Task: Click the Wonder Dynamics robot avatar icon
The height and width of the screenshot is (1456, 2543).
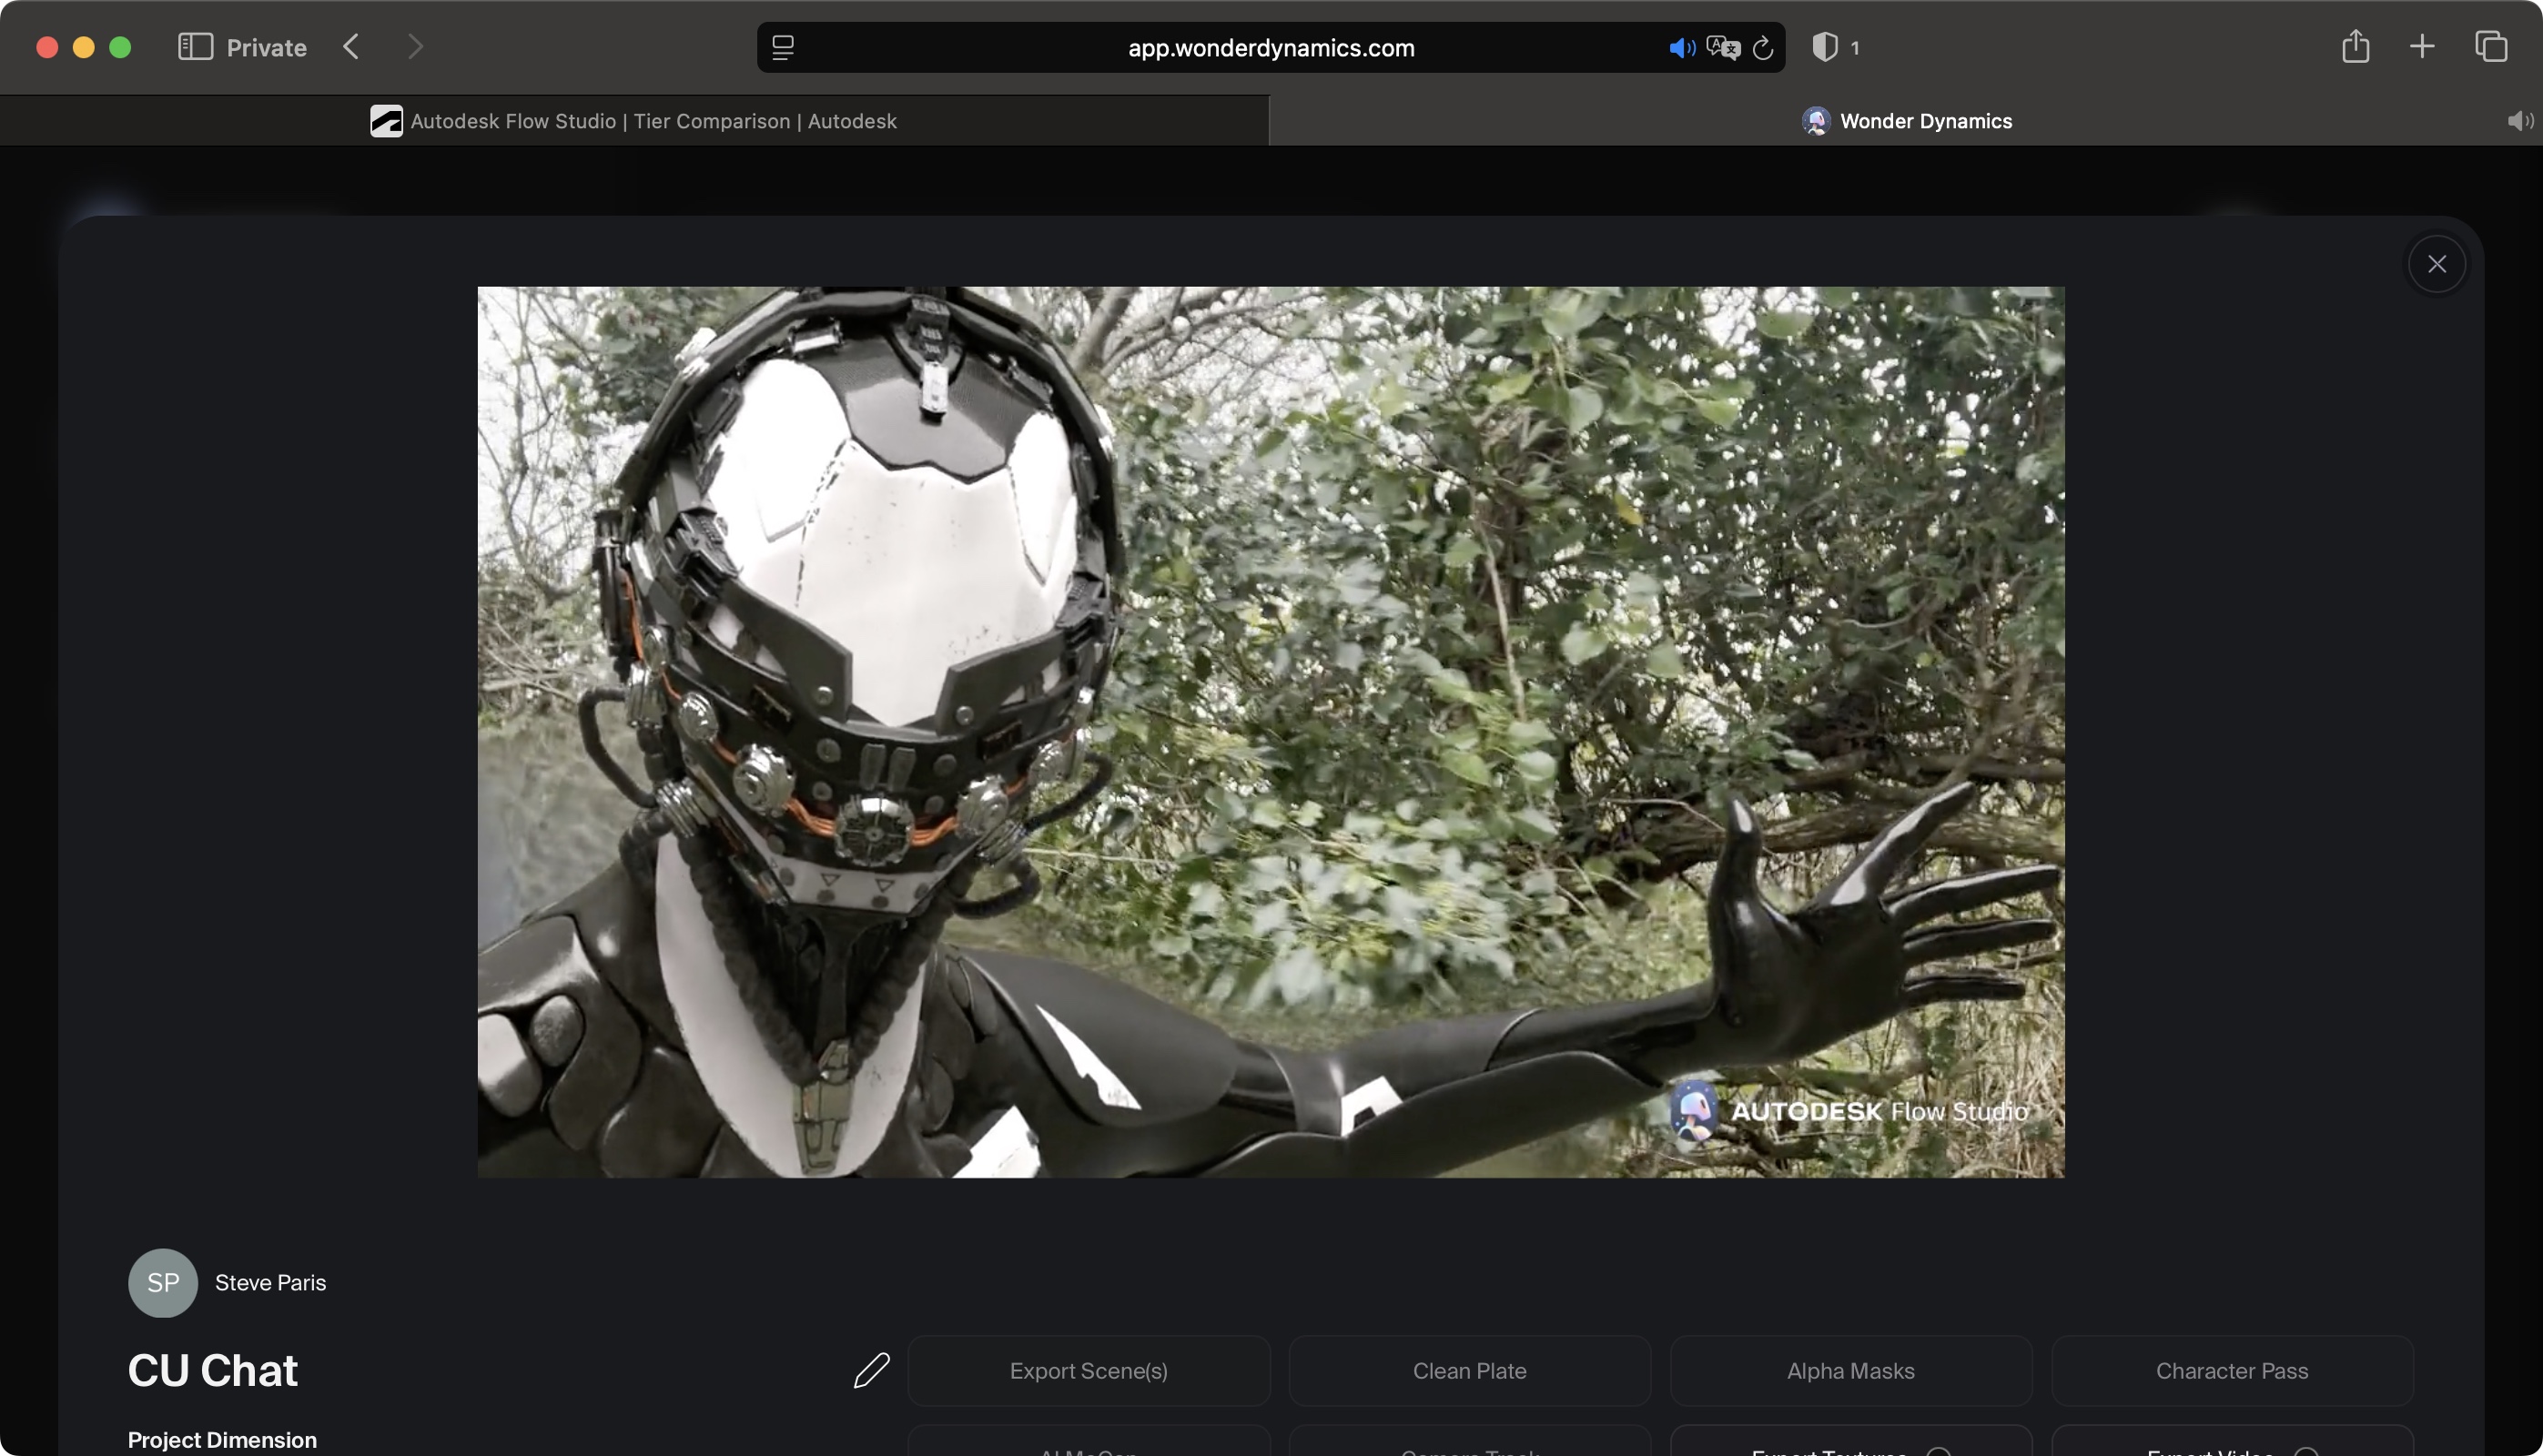Action: pyautogui.click(x=1814, y=120)
